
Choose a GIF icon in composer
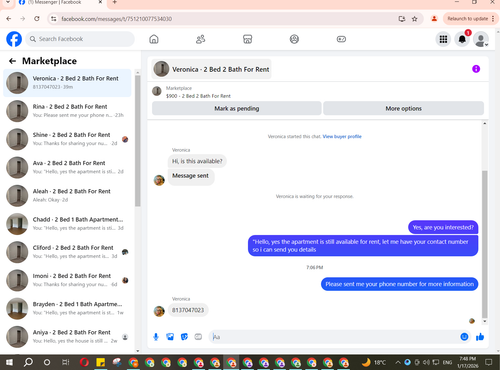[x=198, y=337]
